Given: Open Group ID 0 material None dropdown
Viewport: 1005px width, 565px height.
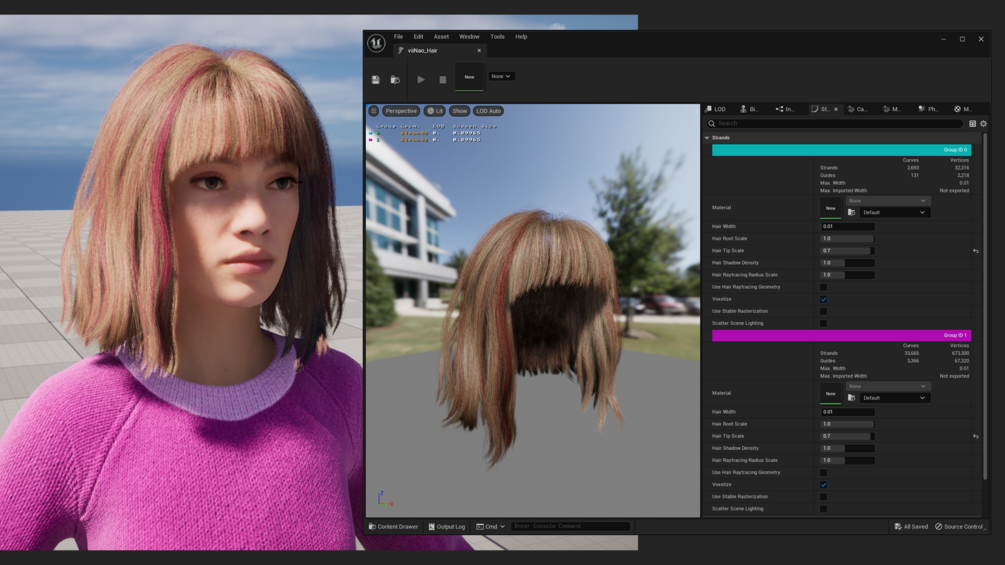Looking at the screenshot, I should 887,201.
